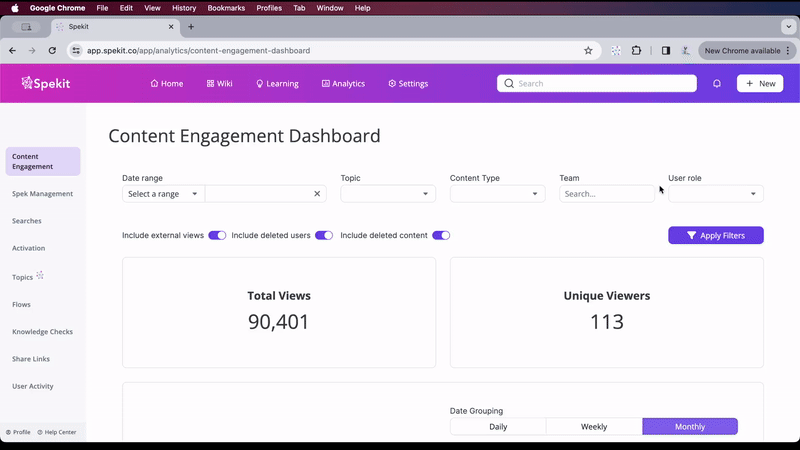Open the Bookmarks menu in macOS menu bar
The height and width of the screenshot is (450, 800).
tap(226, 8)
